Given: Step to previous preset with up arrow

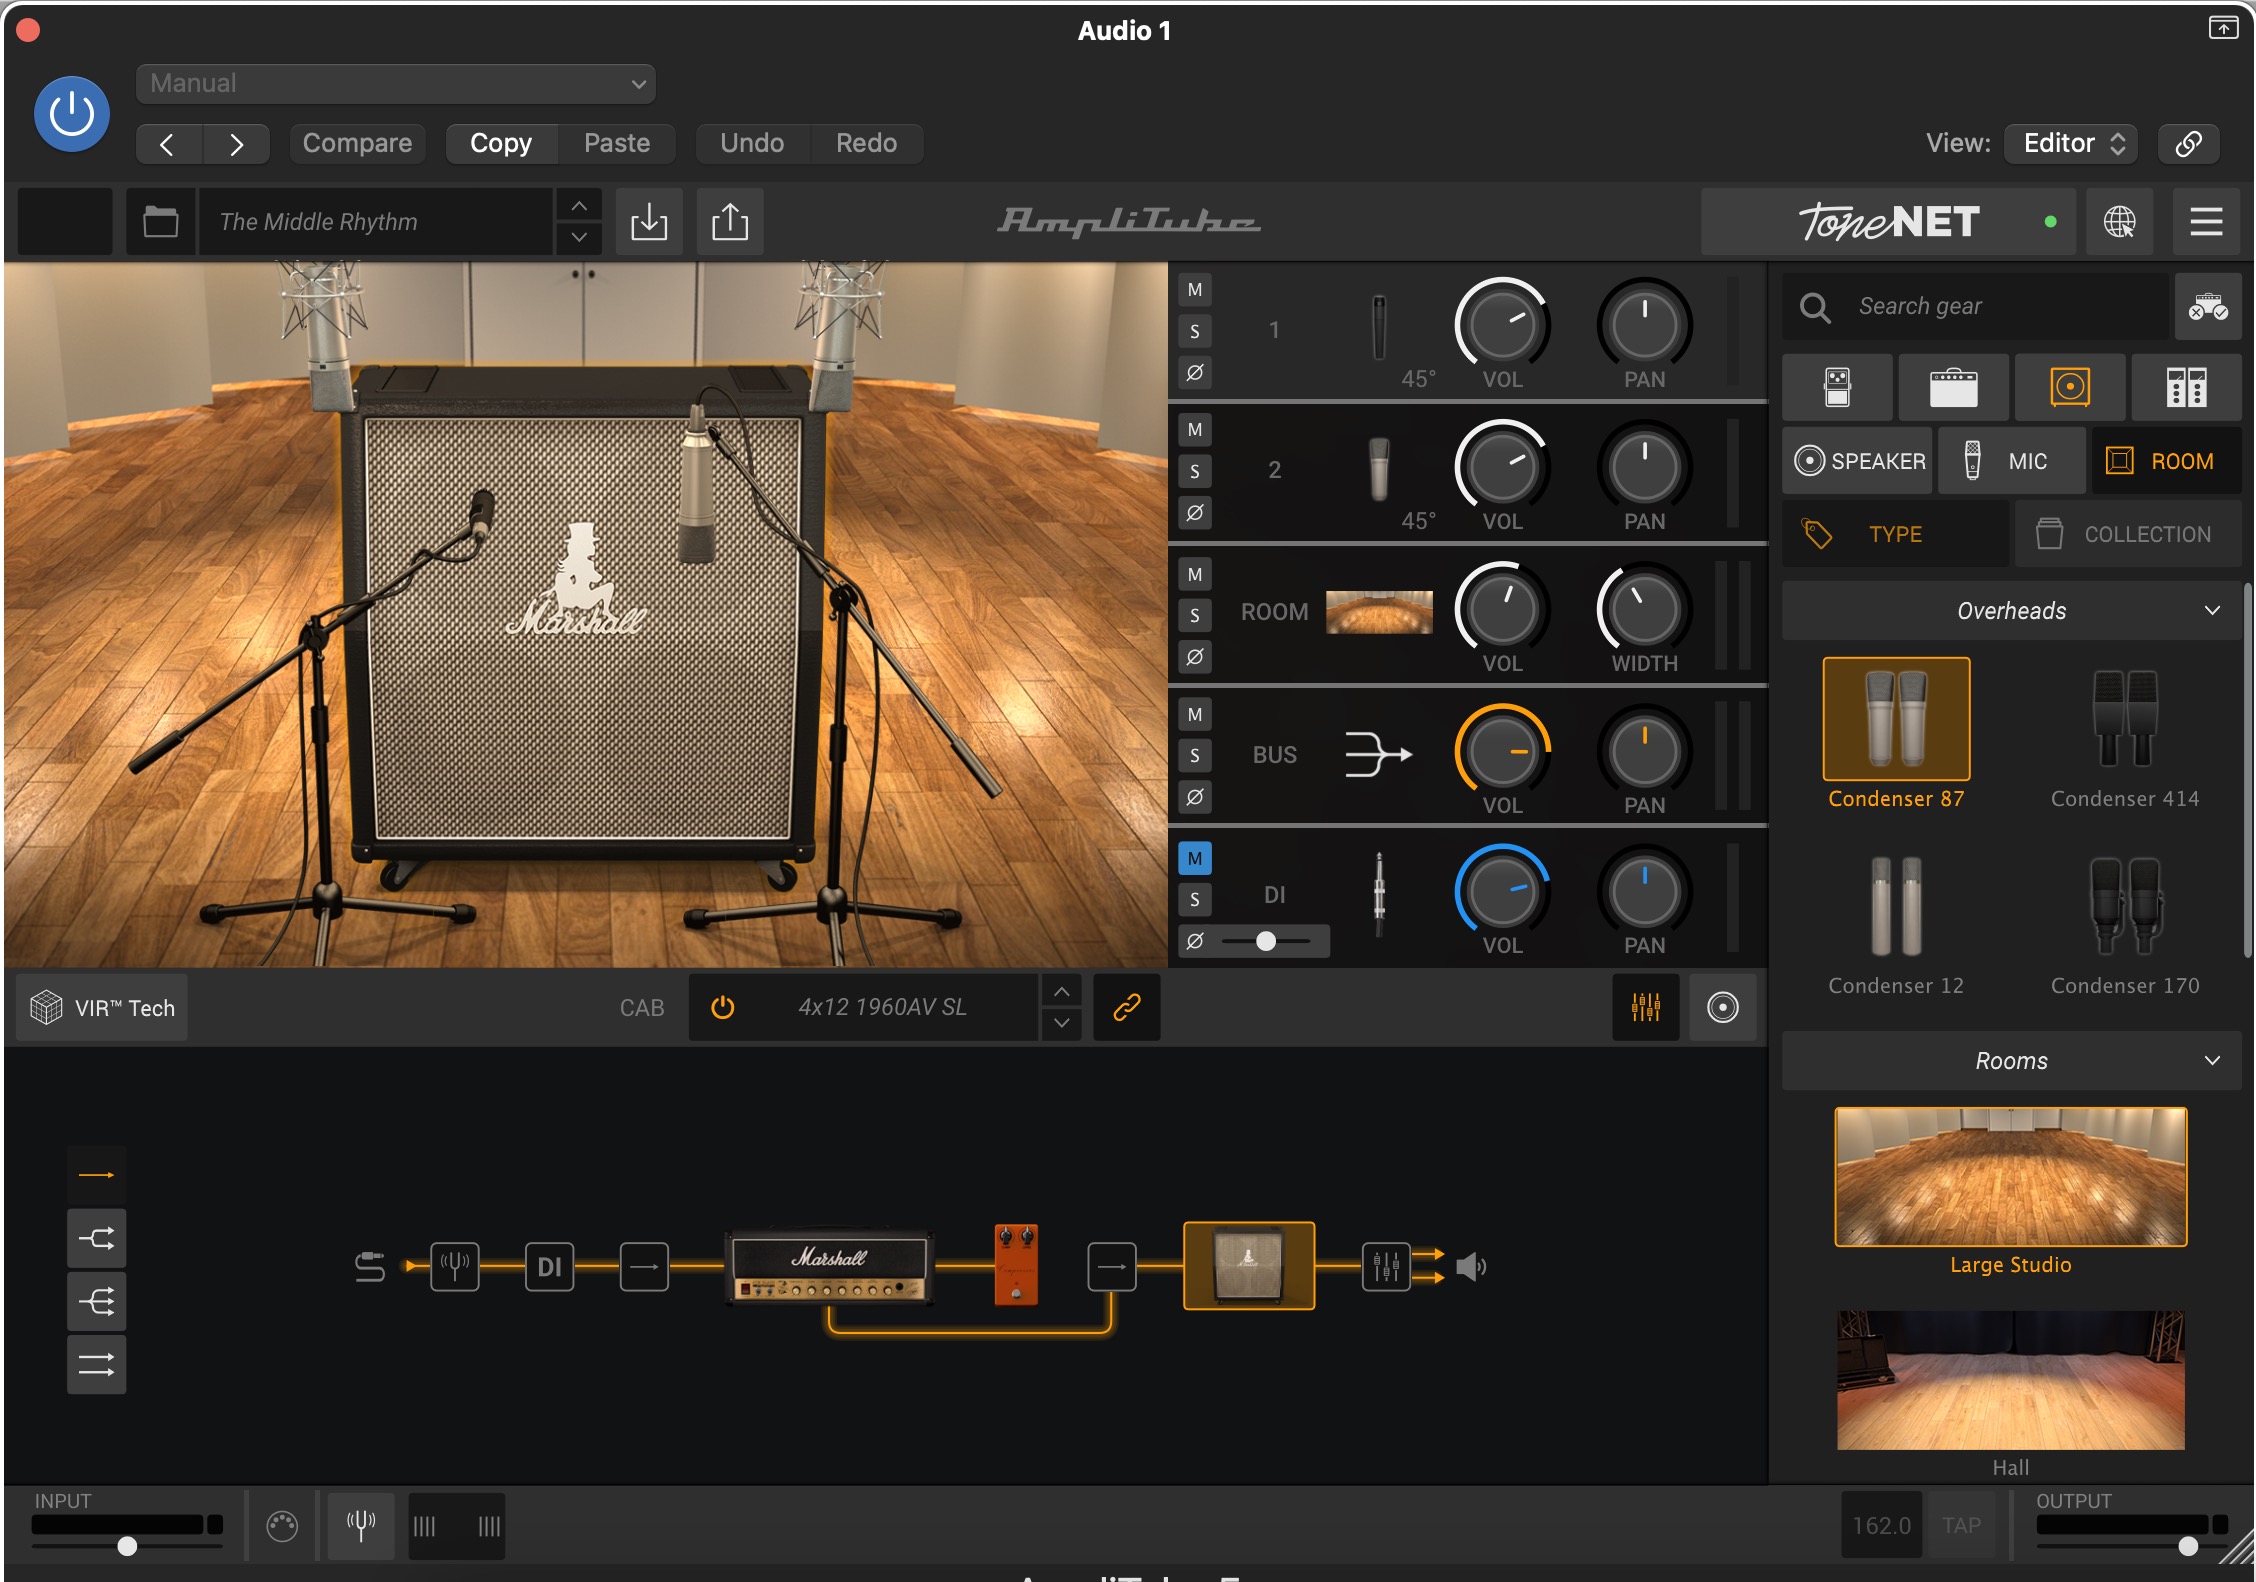Looking at the screenshot, I should click(x=579, y=206).
